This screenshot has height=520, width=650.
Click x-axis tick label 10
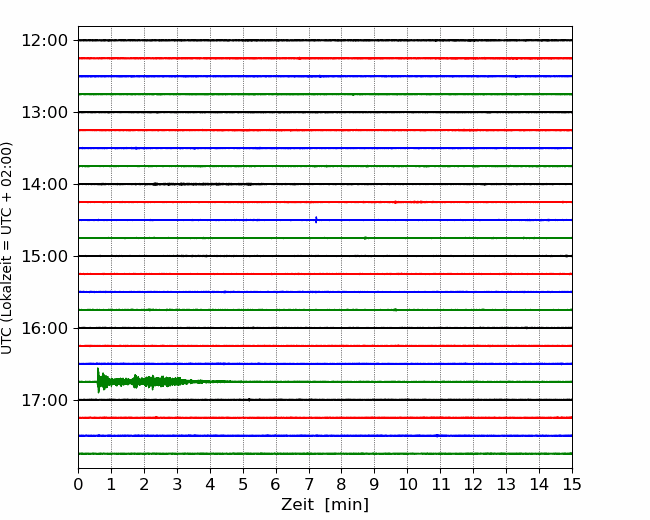pos(407,484)
